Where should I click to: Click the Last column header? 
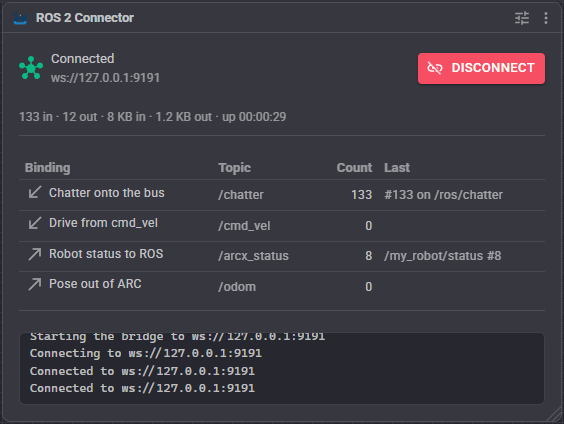[397, 168]
